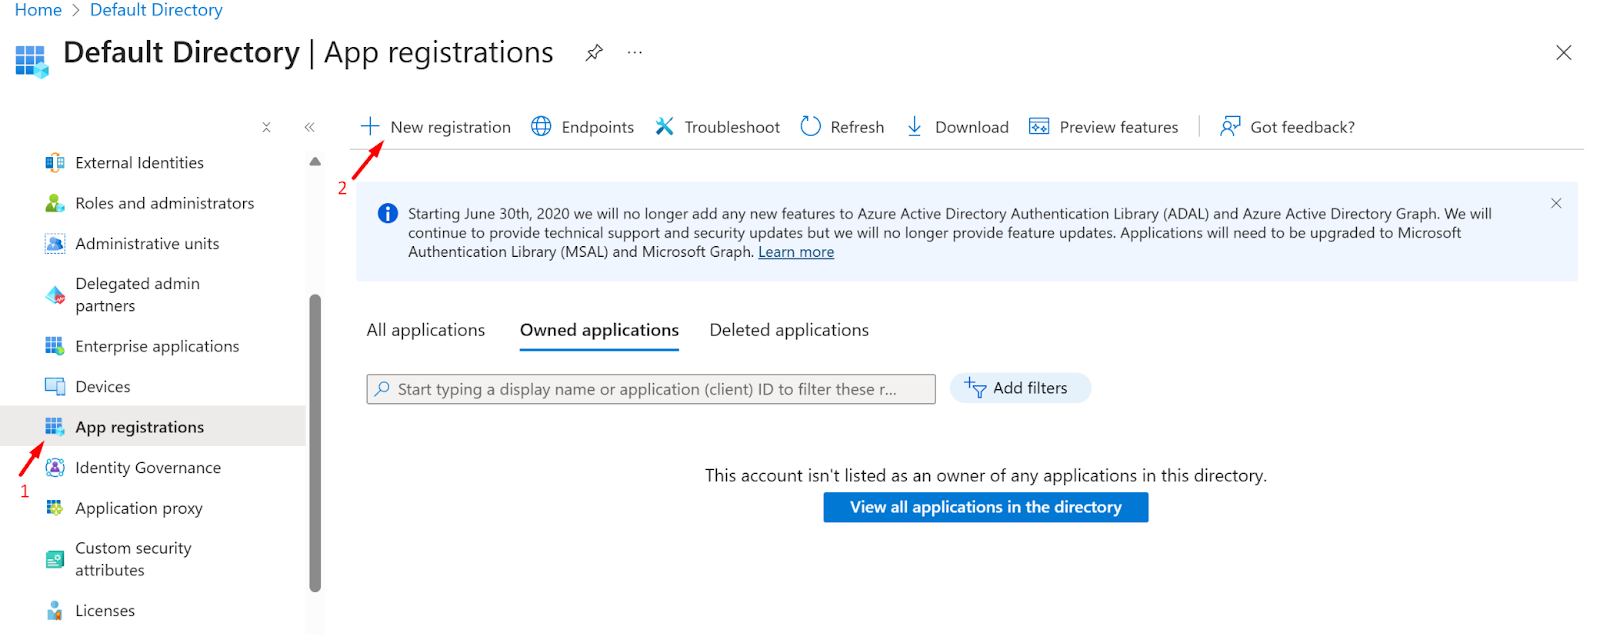Click Refresh label in toolbar

(x=857, y=127)
